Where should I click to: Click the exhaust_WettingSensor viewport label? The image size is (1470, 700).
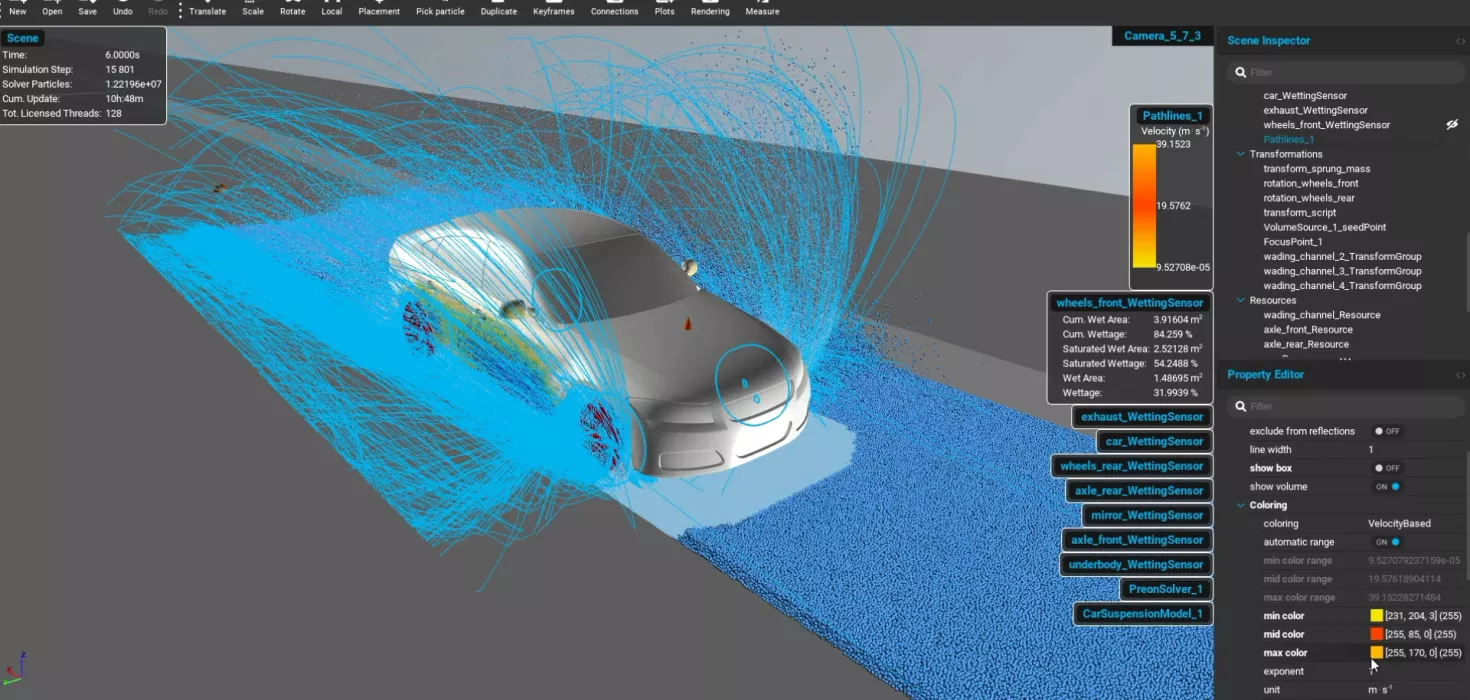(1141, 417)
